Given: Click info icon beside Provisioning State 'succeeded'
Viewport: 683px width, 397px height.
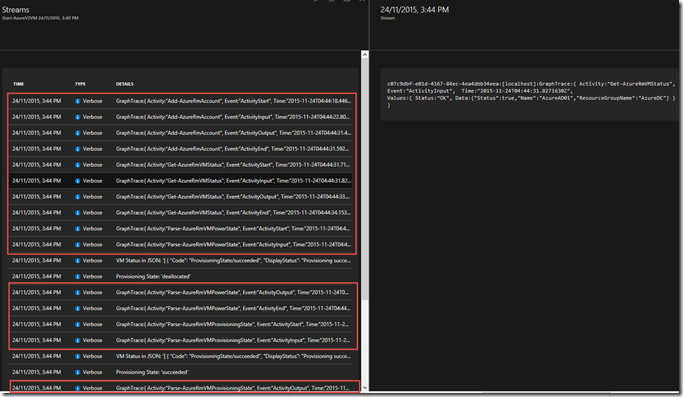Looking at the screenshot, I should tap(78, 373).
